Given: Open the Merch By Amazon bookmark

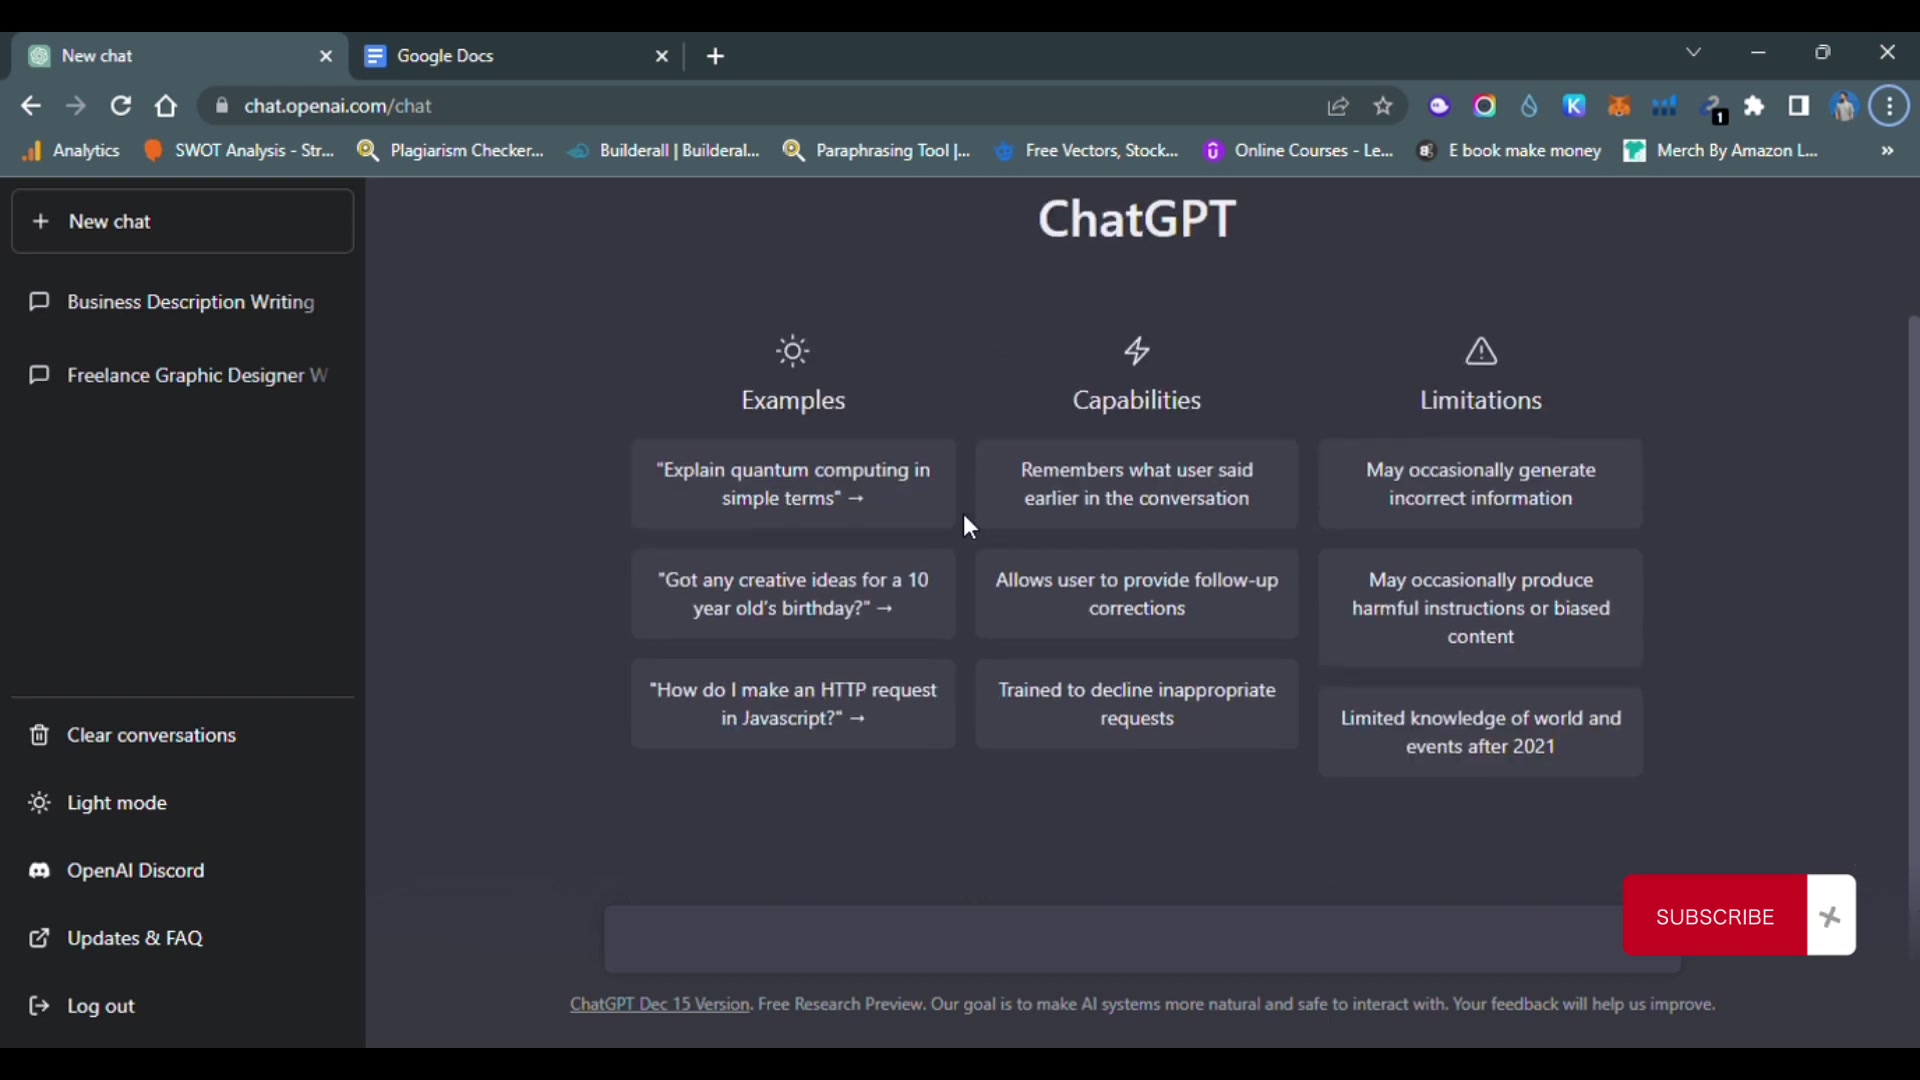Looking at the screenshot, I should [x=1722, y=151].
